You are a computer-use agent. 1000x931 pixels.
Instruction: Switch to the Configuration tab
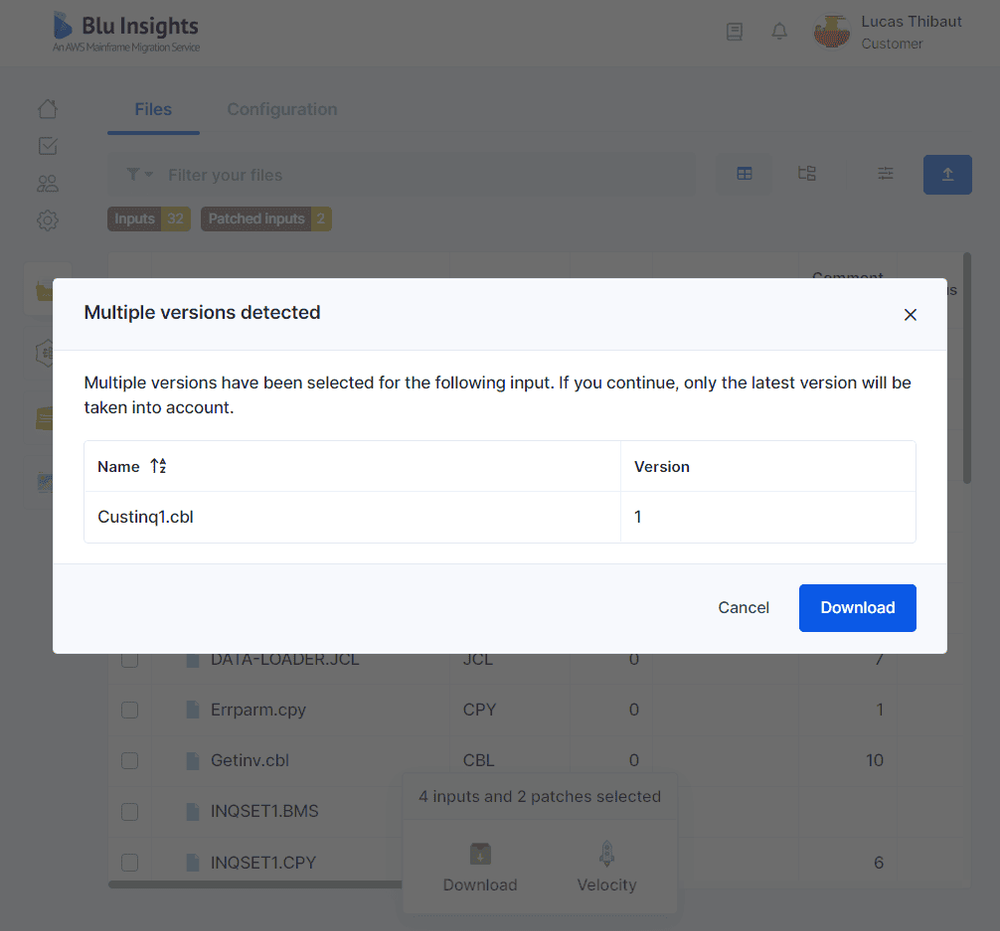(x=281, y=110)
